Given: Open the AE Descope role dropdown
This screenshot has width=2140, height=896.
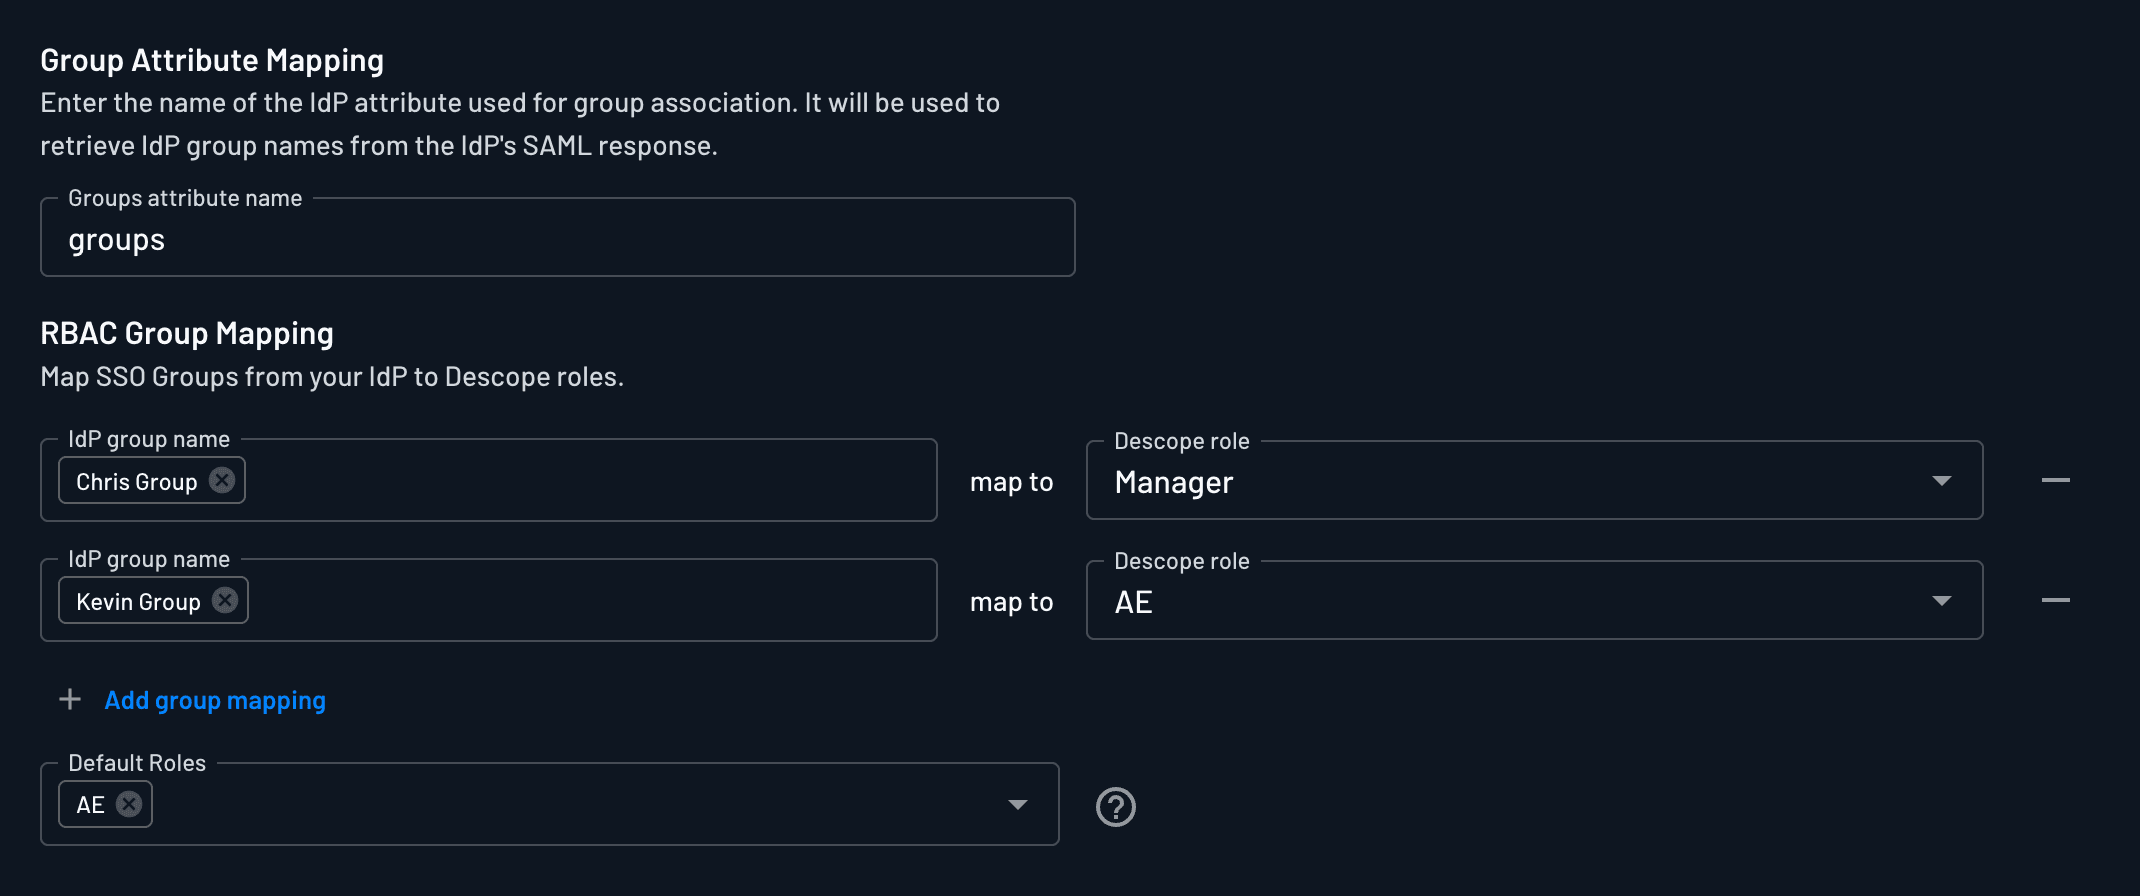Looking at the screenshot, I should click(x=1942, y=601).
